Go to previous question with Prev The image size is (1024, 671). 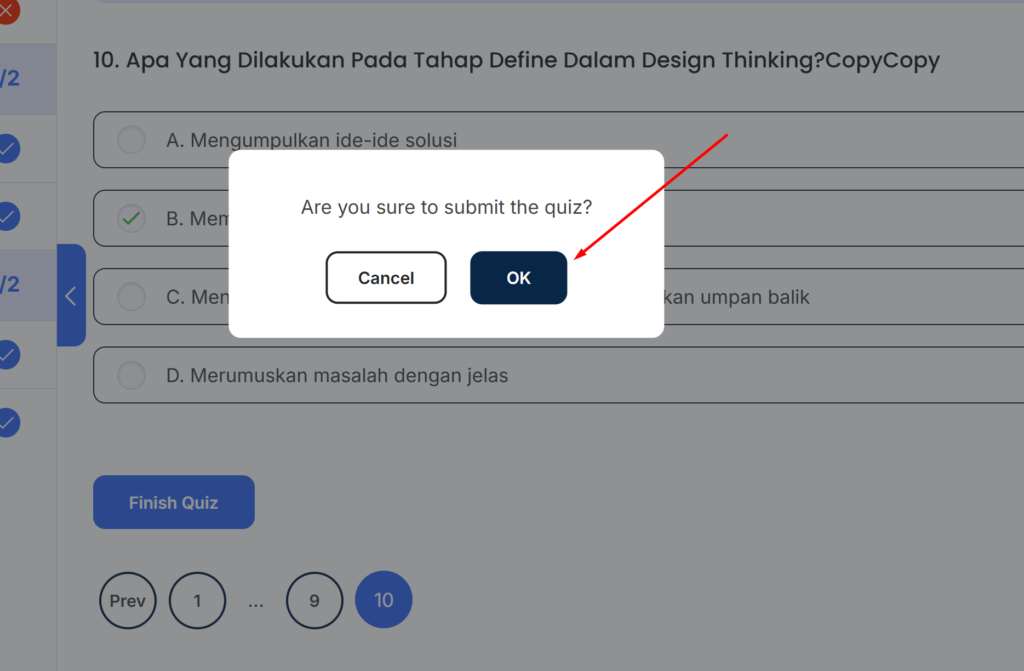coord(127,600)
